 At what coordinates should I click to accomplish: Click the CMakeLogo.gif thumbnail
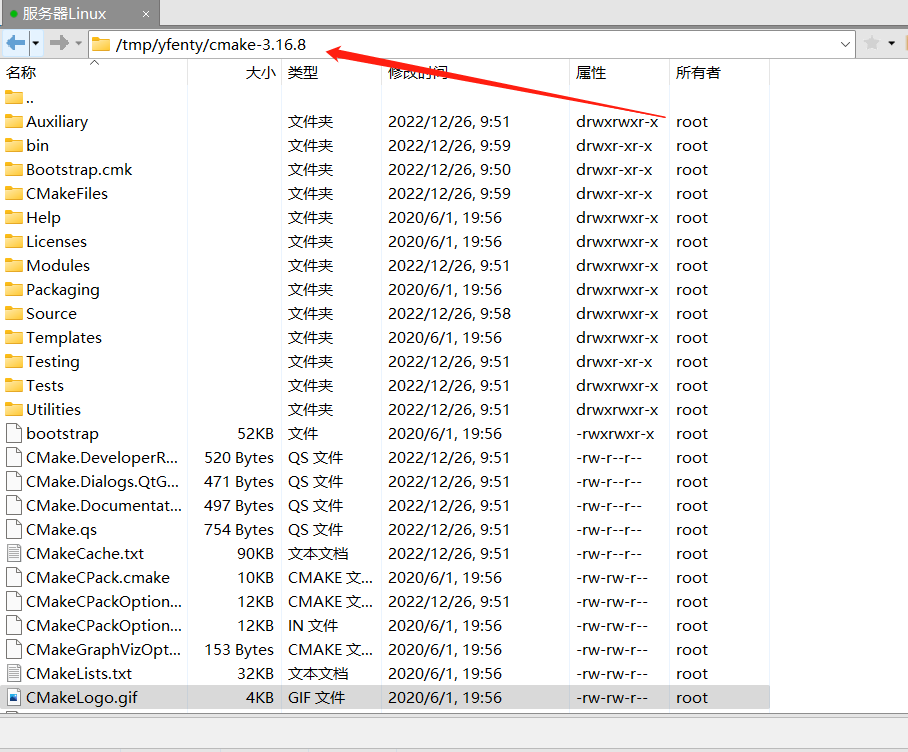click(14, 697)
